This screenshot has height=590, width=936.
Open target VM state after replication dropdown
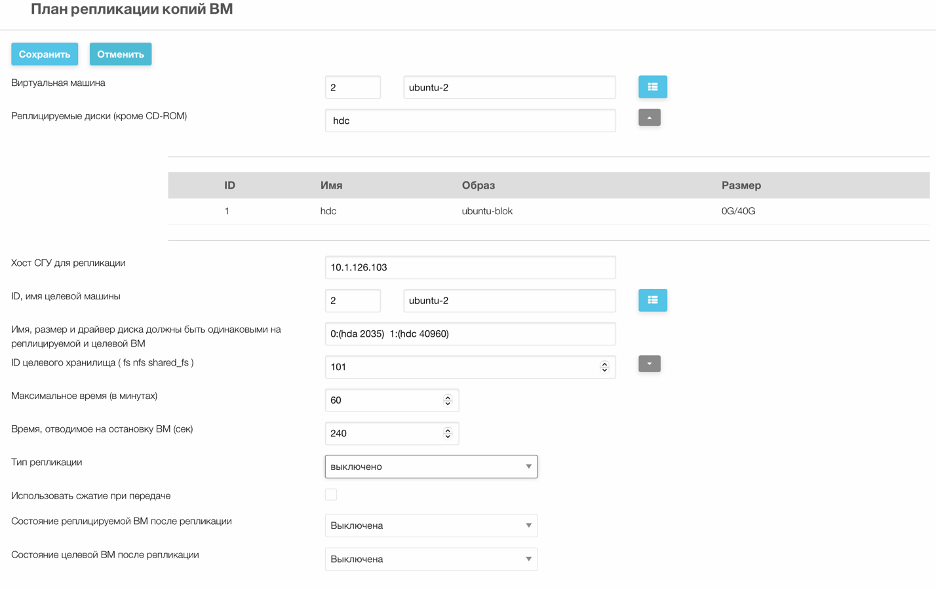pos(431,559)
